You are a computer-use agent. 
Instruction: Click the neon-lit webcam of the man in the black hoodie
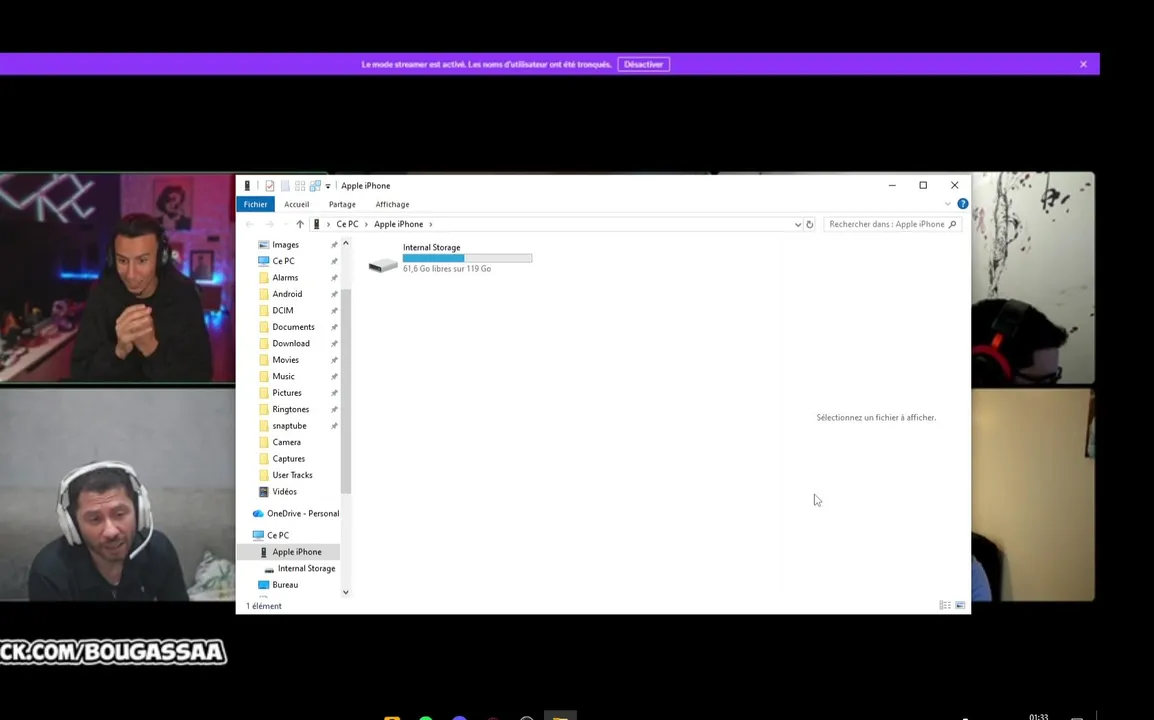(118, 278)
